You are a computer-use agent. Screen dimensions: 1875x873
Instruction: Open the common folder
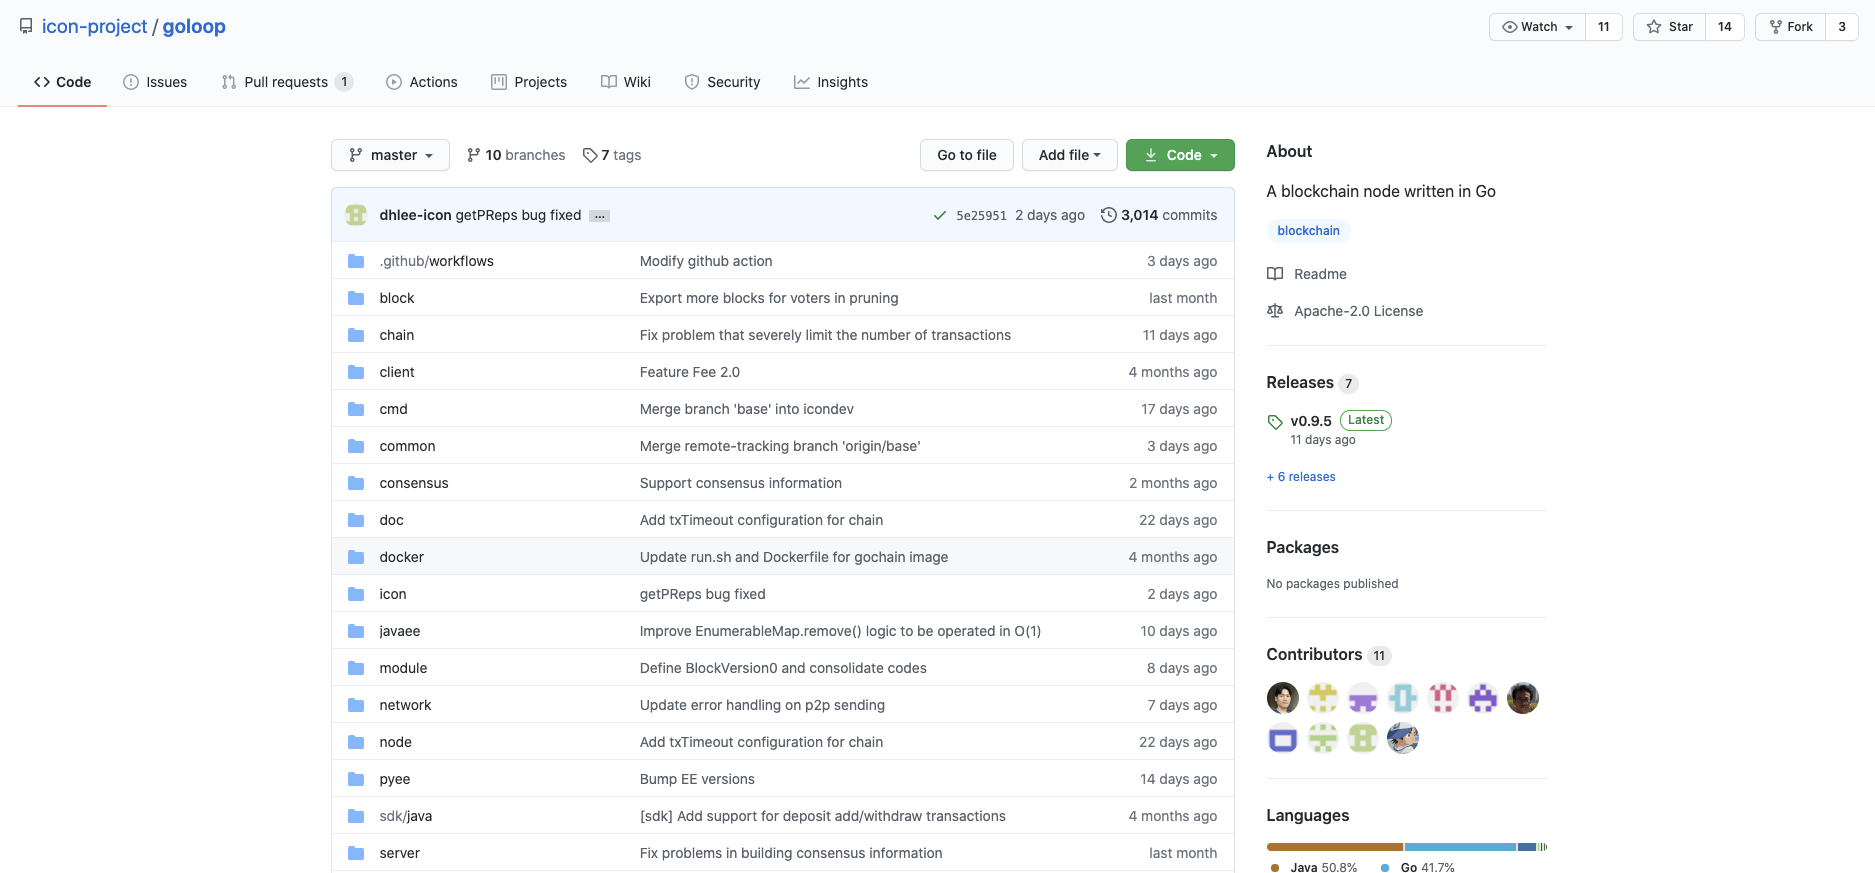407,446
